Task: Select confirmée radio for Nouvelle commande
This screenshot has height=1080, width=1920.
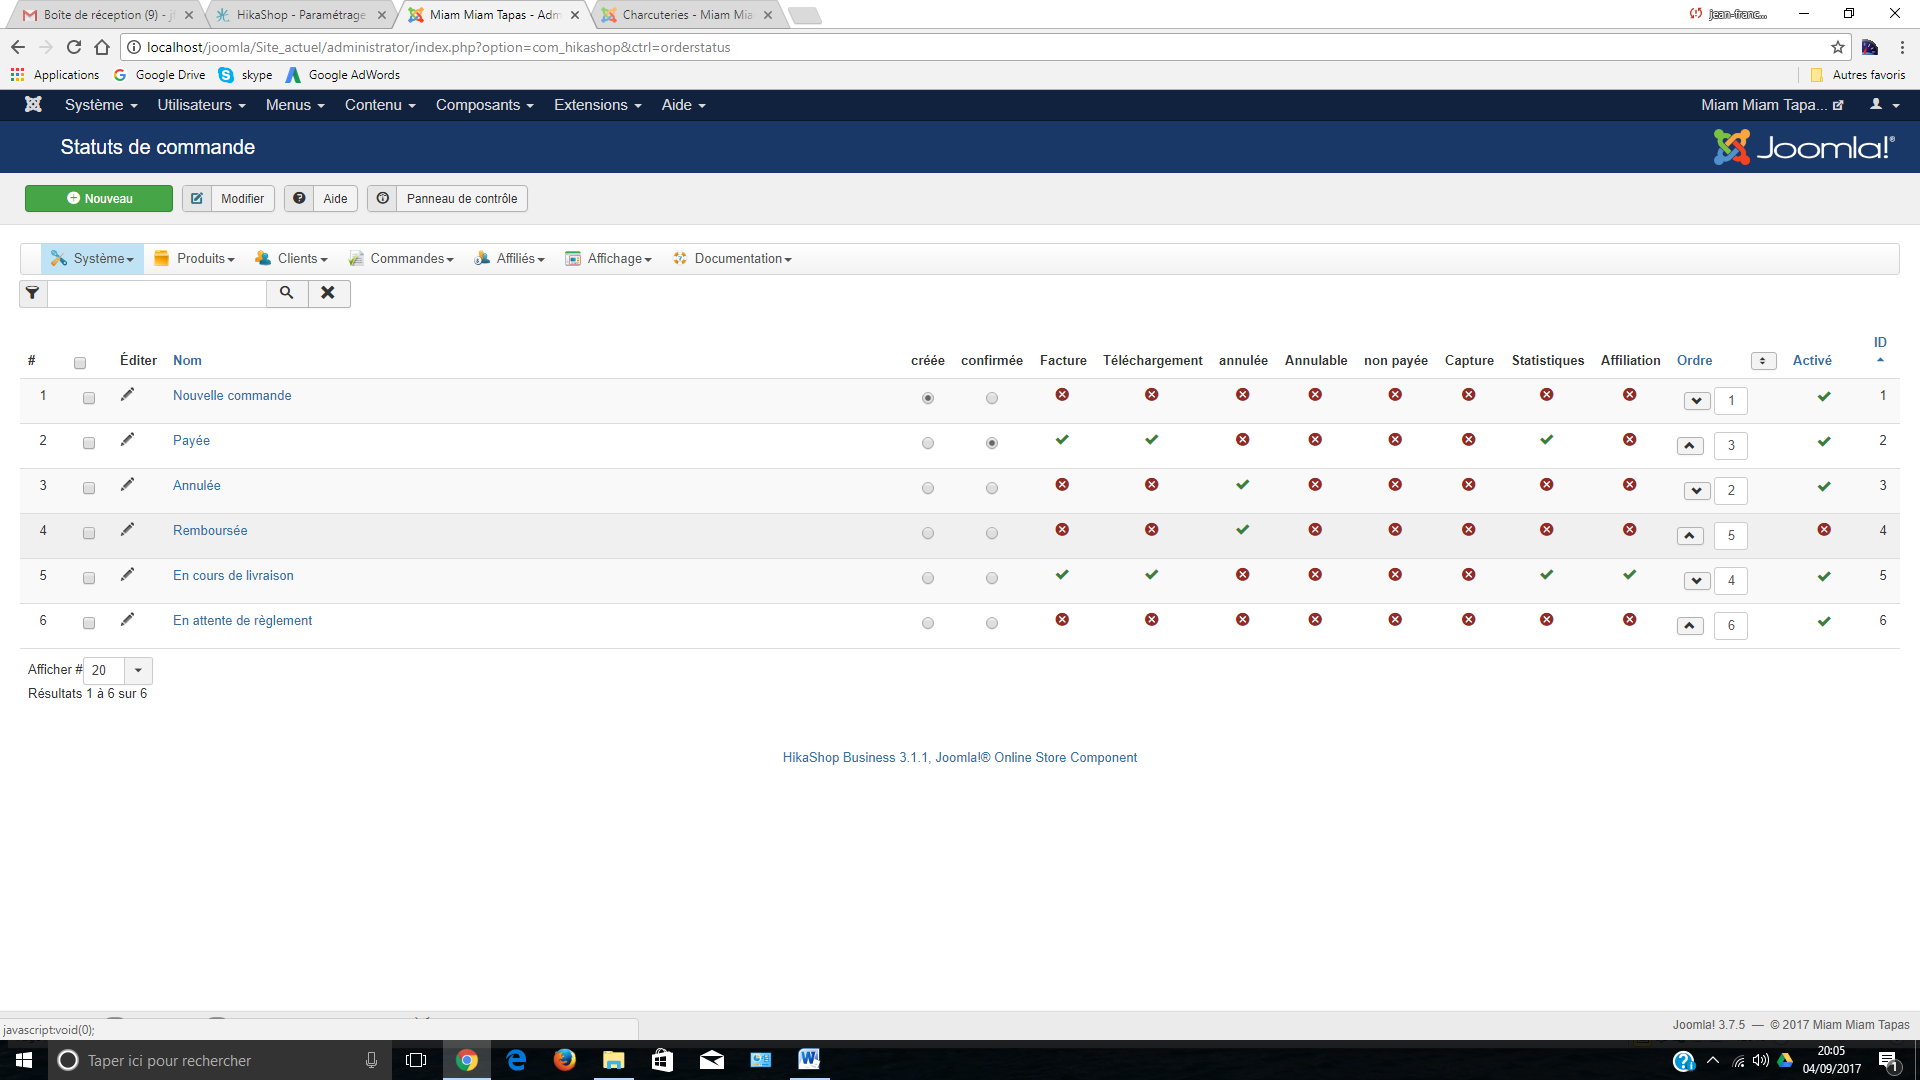Action: pos(992,398)
